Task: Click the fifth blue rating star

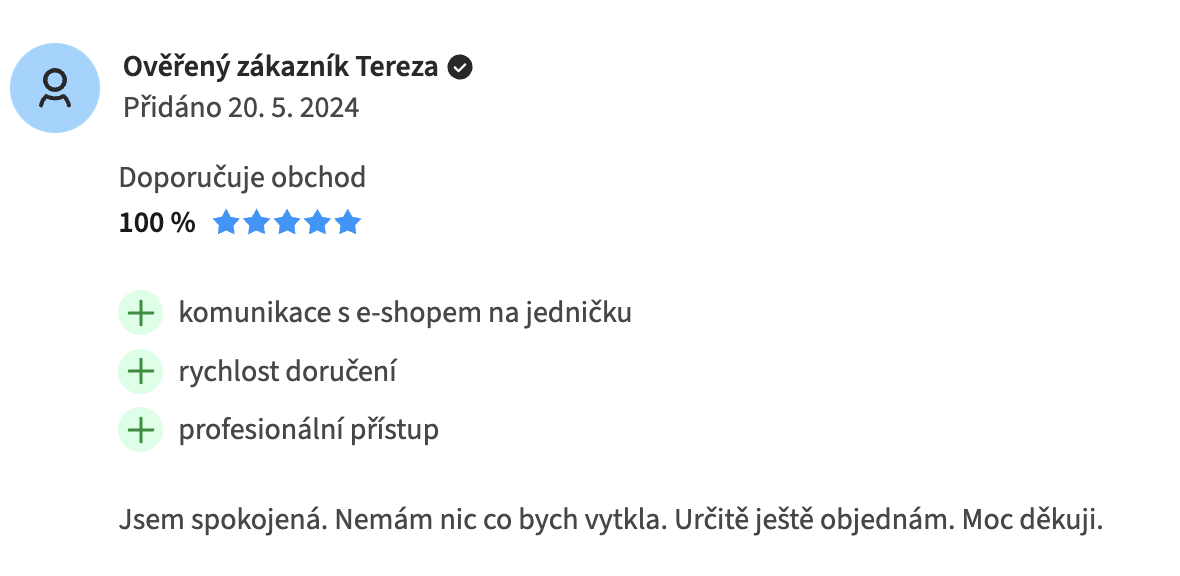Action: tap(348, 223)
